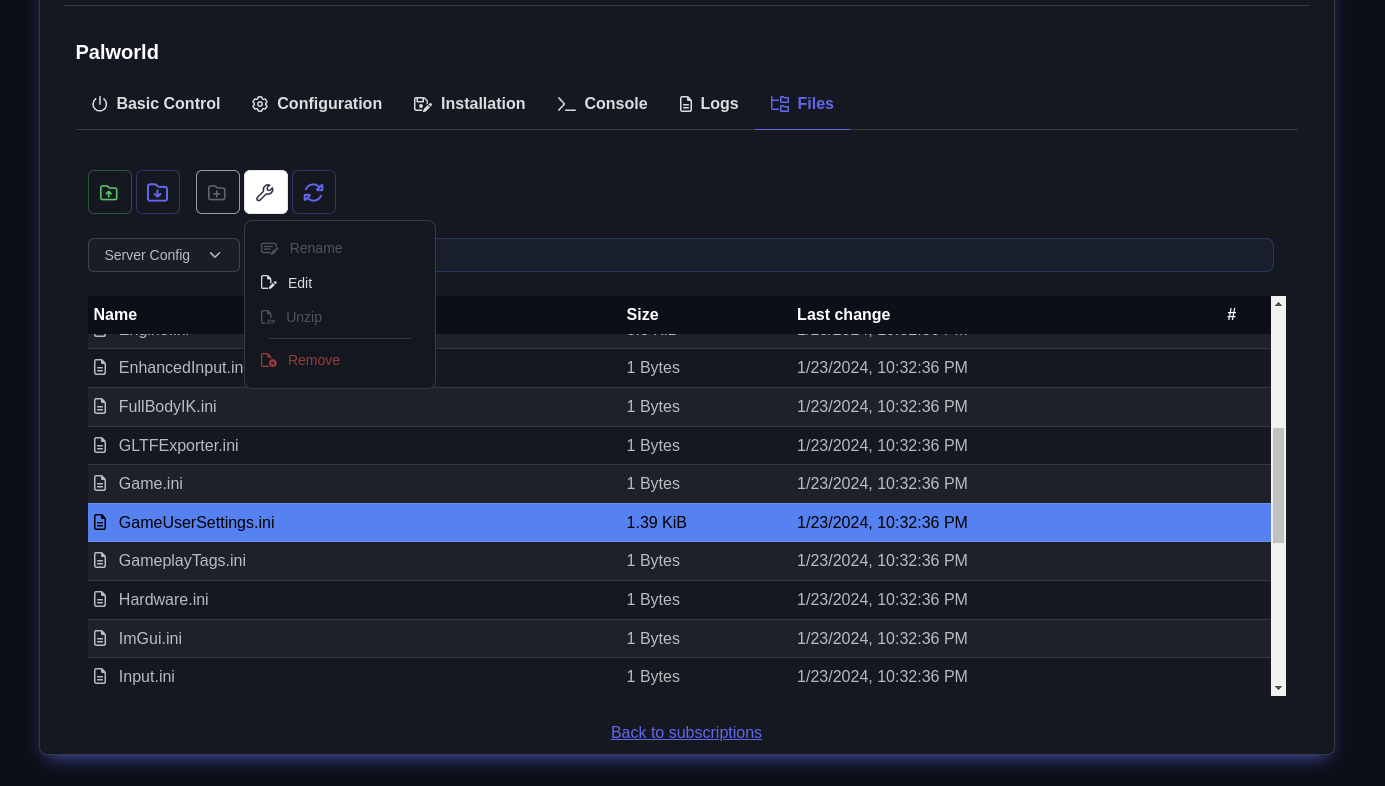This screenshot has width=1385, height=786.
Task: Click the file path input field
Action: 854,255
